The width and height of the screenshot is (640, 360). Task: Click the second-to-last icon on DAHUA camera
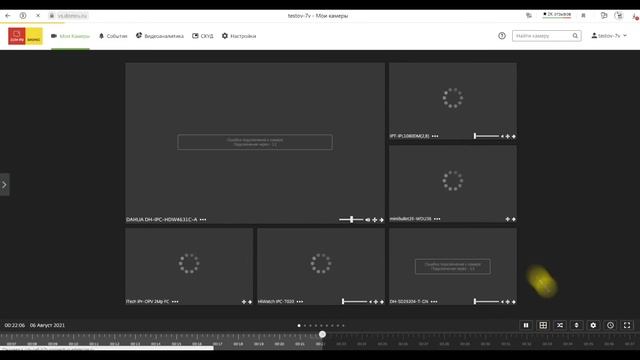(x=375, y=220)
